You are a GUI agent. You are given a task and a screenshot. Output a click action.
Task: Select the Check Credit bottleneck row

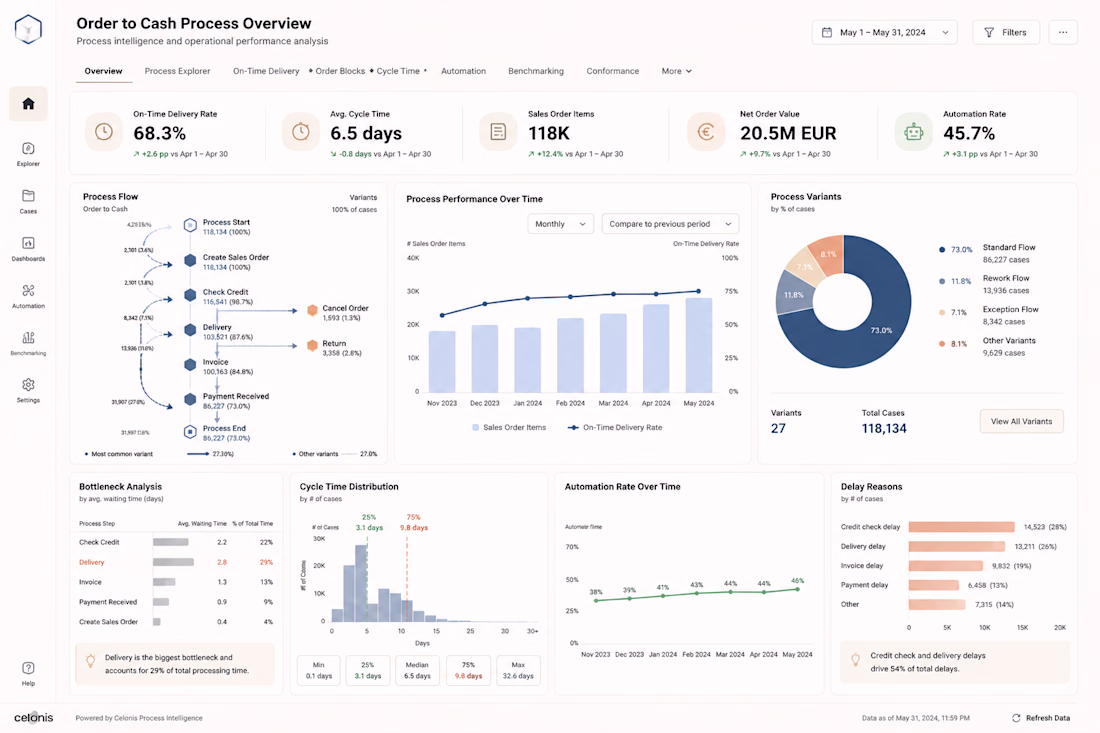click(x=175, y=542)
